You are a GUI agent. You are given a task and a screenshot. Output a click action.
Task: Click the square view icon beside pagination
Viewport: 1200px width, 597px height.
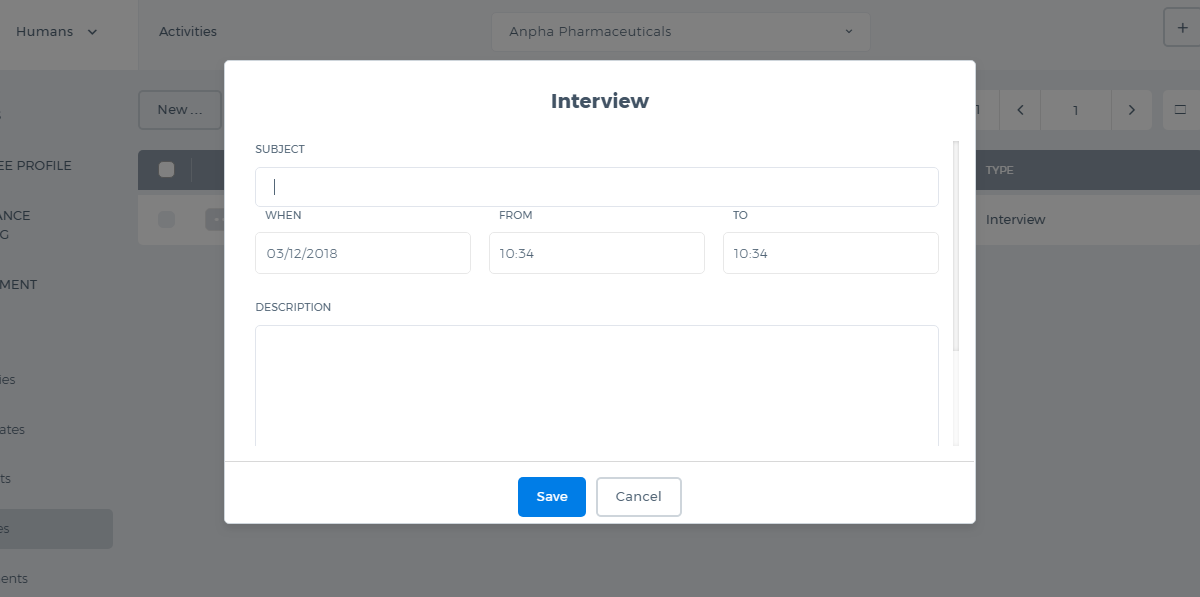coord(1180,110)
